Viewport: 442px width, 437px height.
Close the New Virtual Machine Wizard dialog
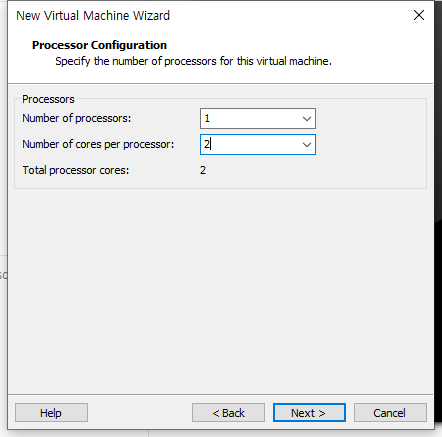[419, 15]
